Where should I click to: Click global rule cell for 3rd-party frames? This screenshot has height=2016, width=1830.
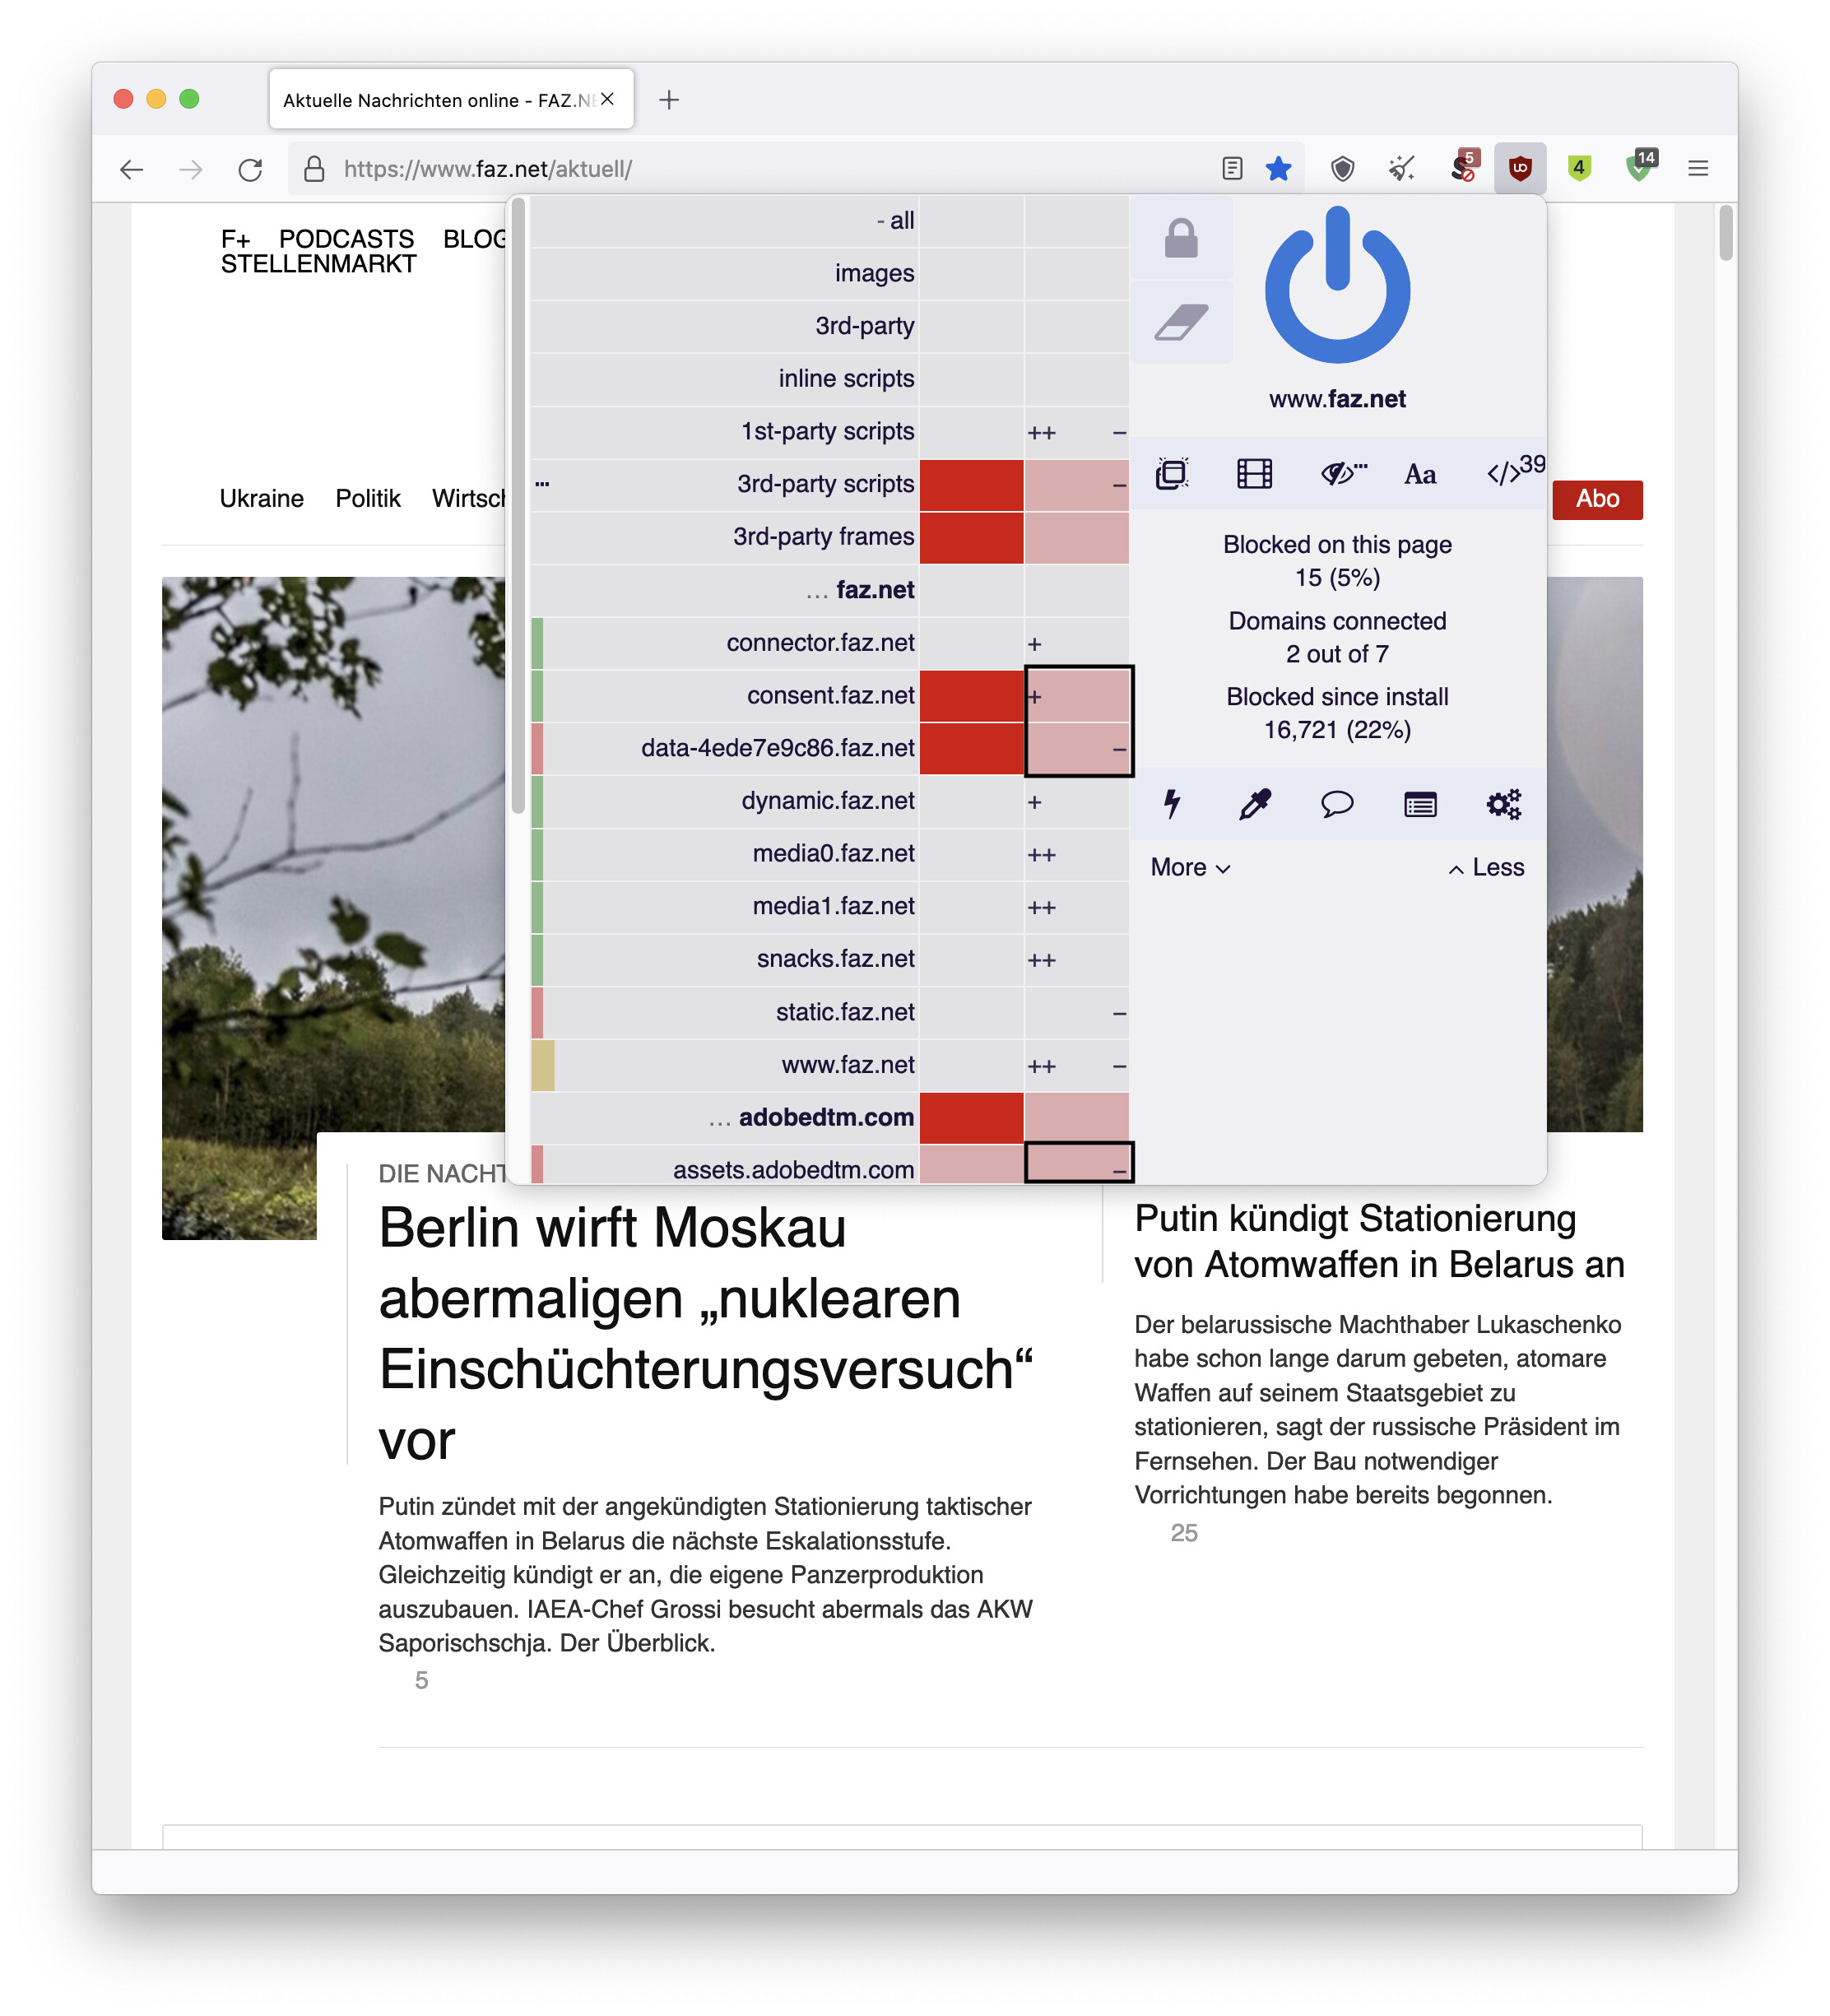pyautogui.click(x=971, y=537)
